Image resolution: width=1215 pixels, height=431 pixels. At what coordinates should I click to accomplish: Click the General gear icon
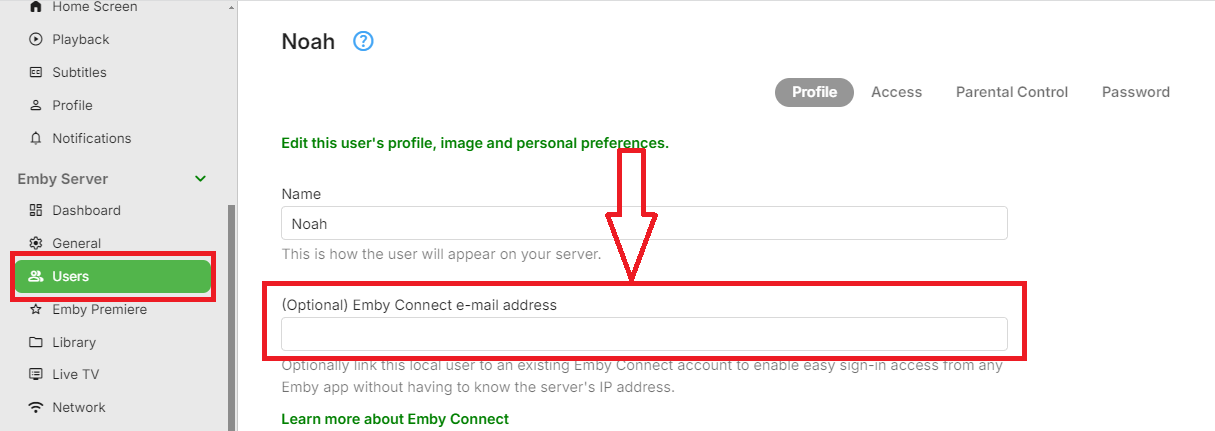pyautogui.click(x=36, y=243)
